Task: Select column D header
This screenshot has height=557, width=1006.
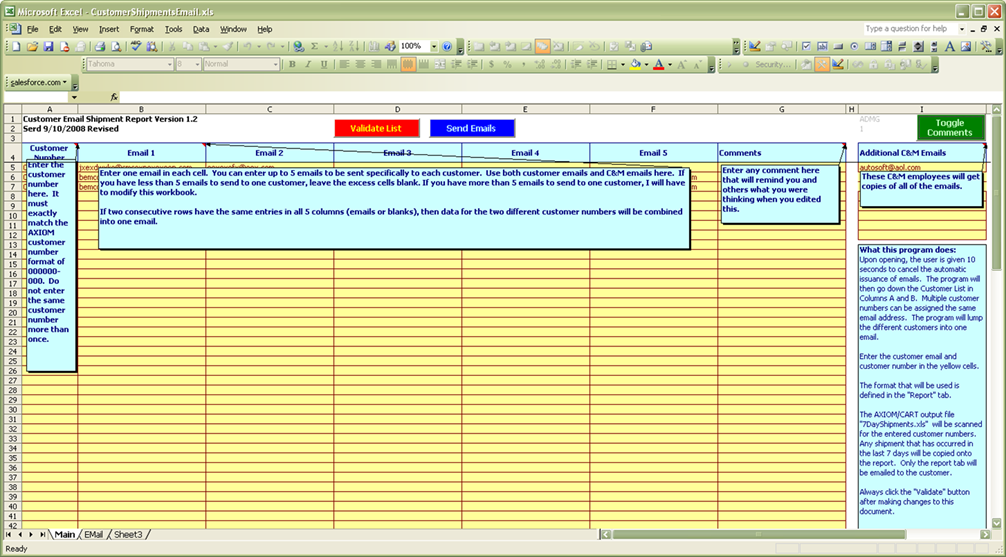Action: [x=397, y=110]
